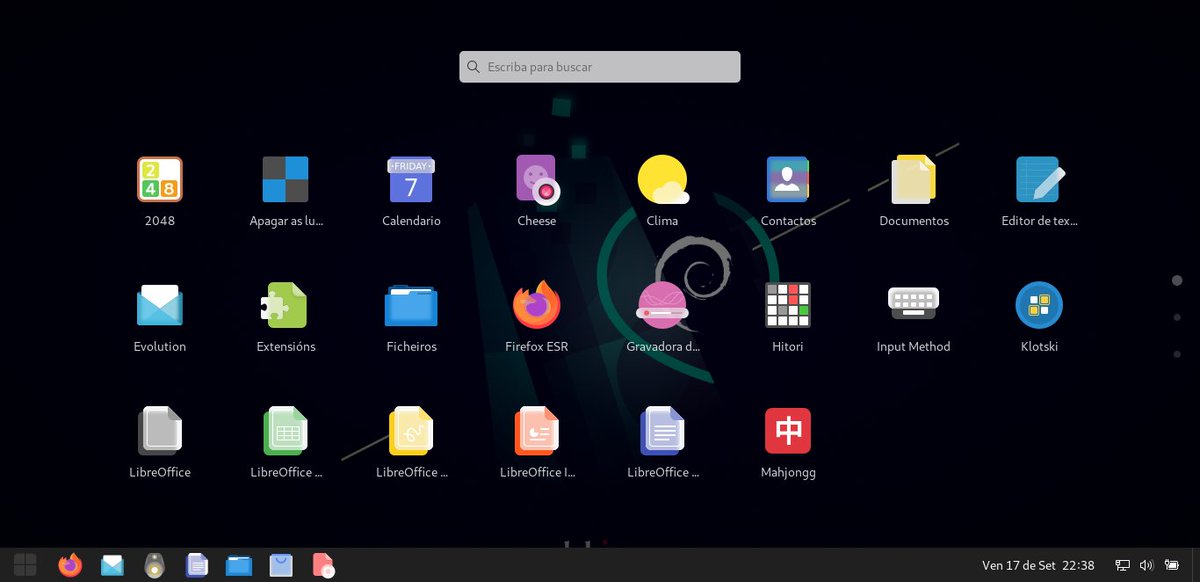Launch the Cheese webcam application
Screen dimensions: 1200x582
coord(536,180)
